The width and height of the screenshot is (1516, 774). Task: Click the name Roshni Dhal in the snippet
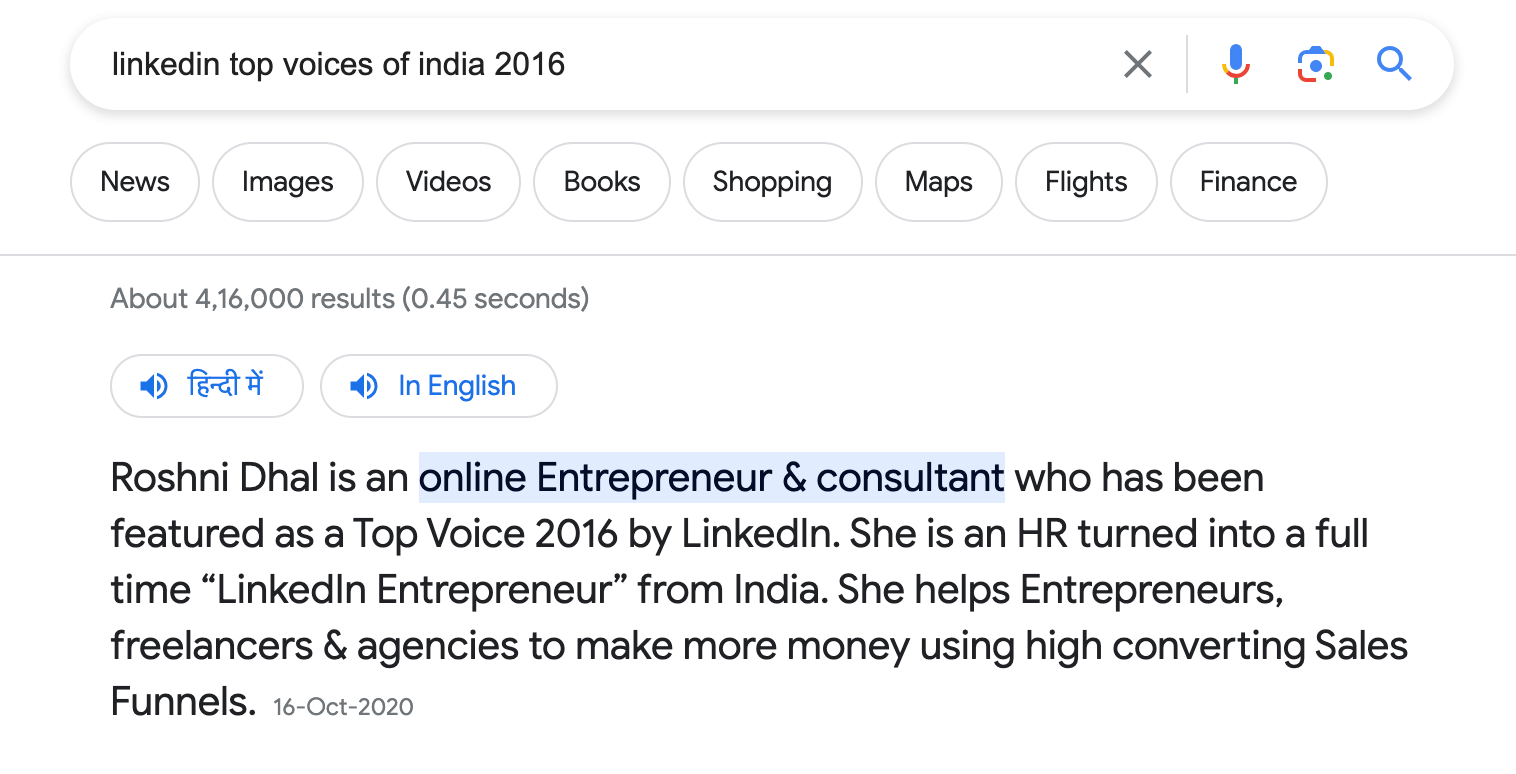(x=213, y=478)
